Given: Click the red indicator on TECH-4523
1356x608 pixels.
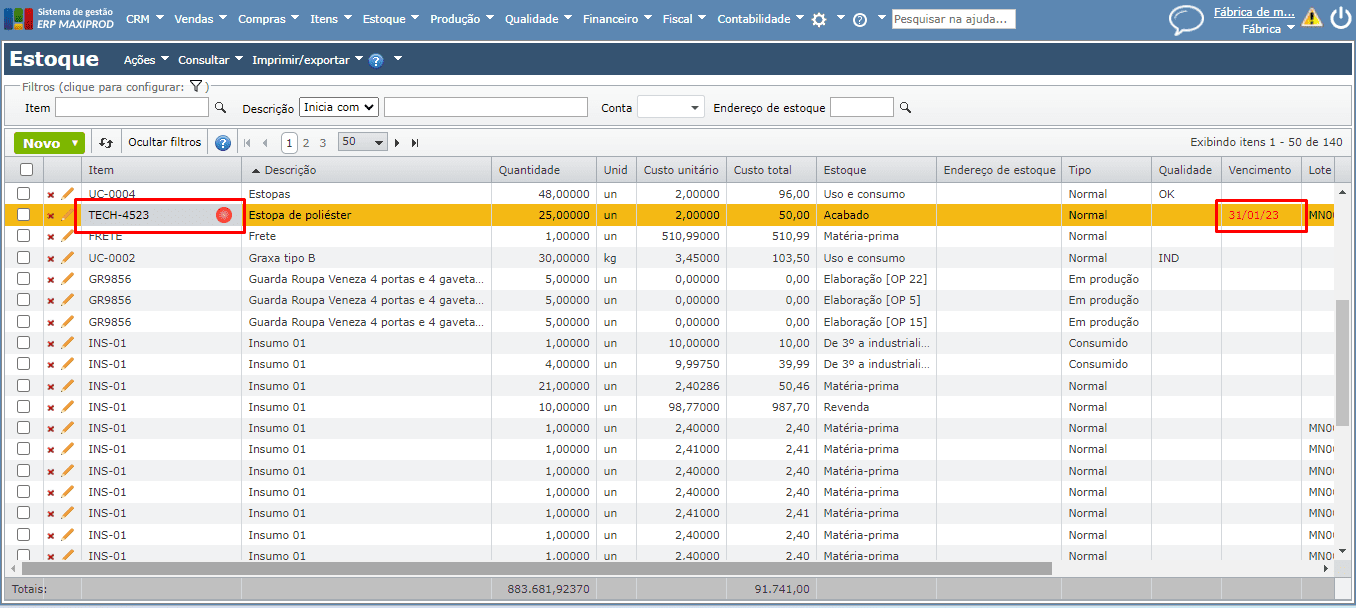Looking at the screenshot, I should coord(224,215).
